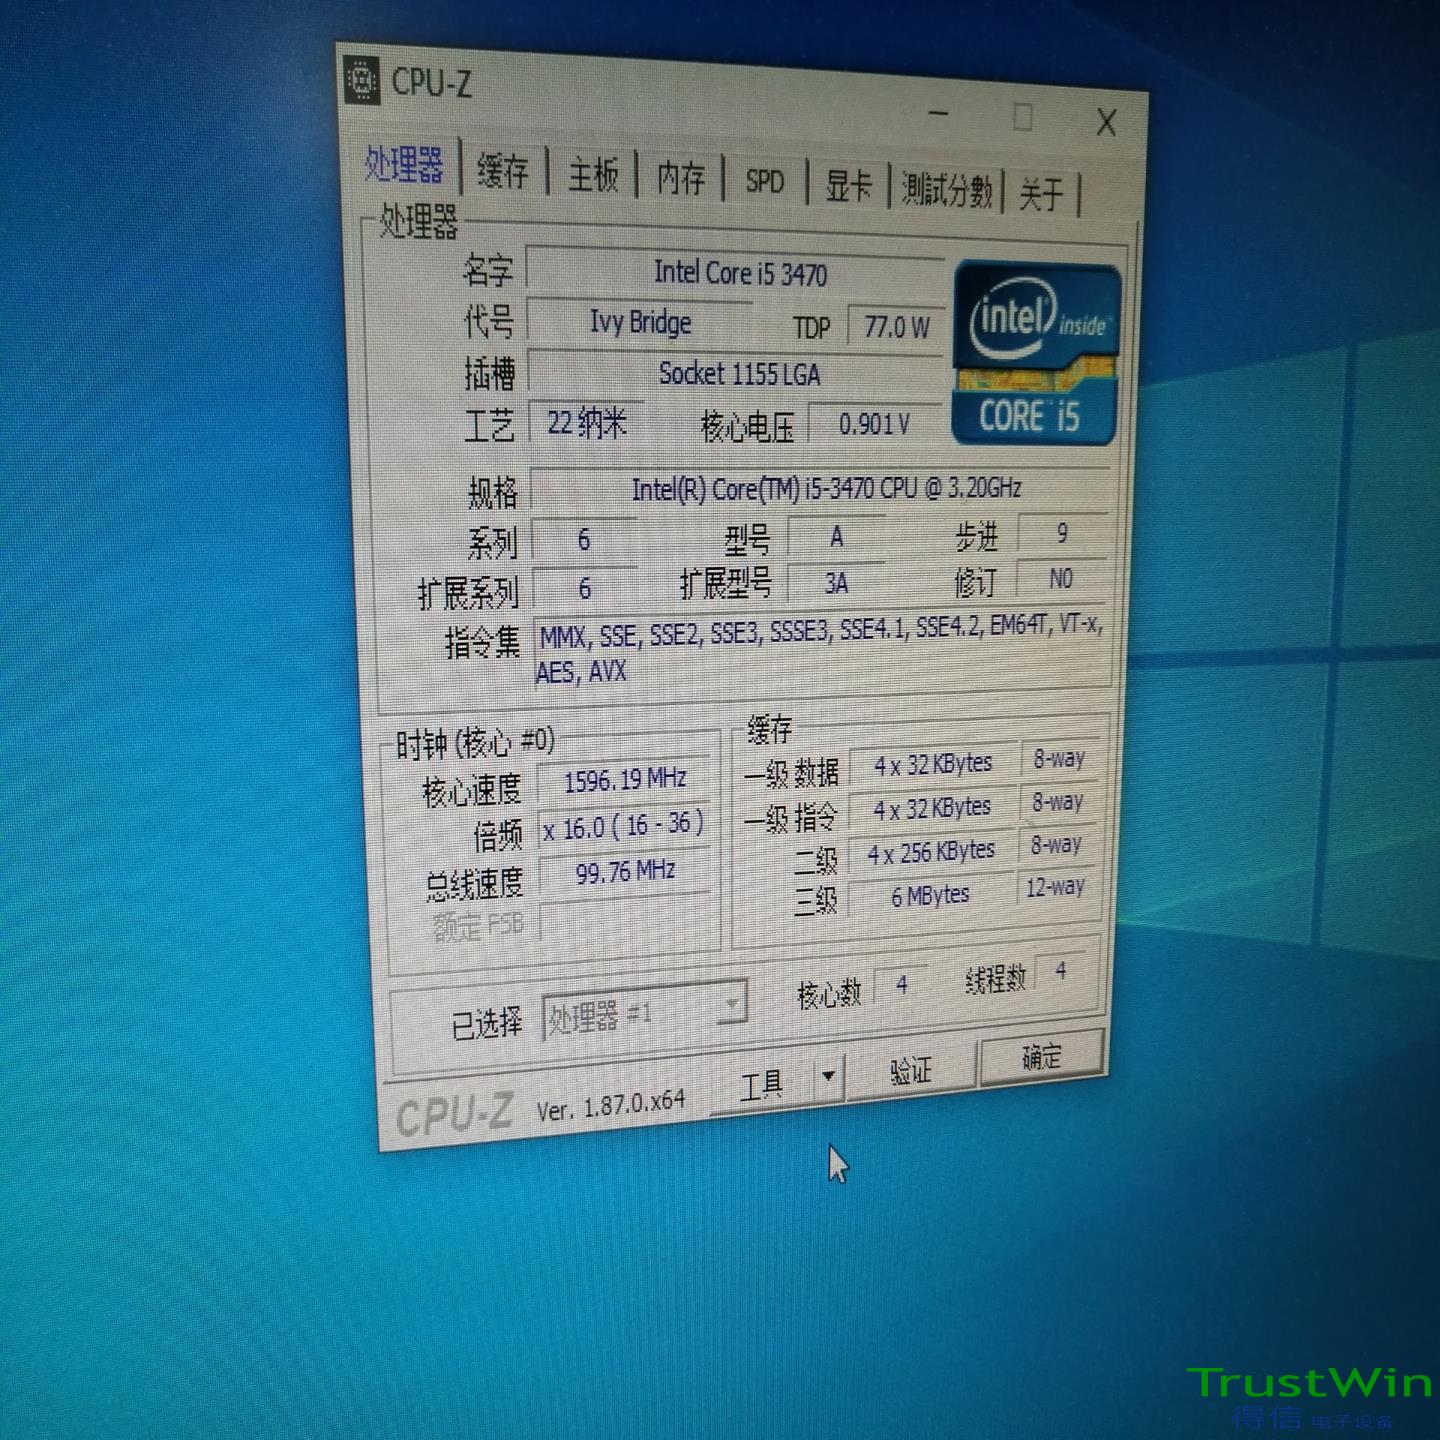This screenshot has width=1440, height=1440.
Task: Open the 内存 tab
Action: [x=681, y=179]
